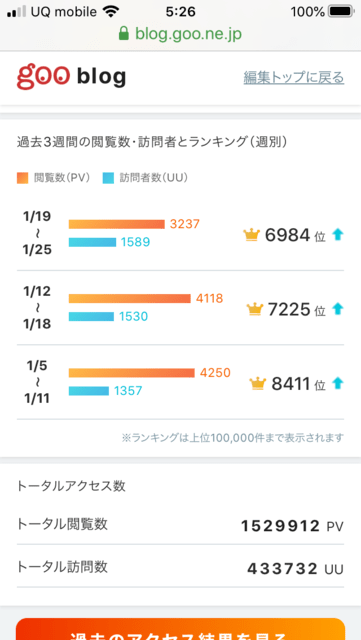Image resolution: width=361 pixels, height=640 pixels.
Task: Click the goo blog logo
Action: [x=71, y=76]
